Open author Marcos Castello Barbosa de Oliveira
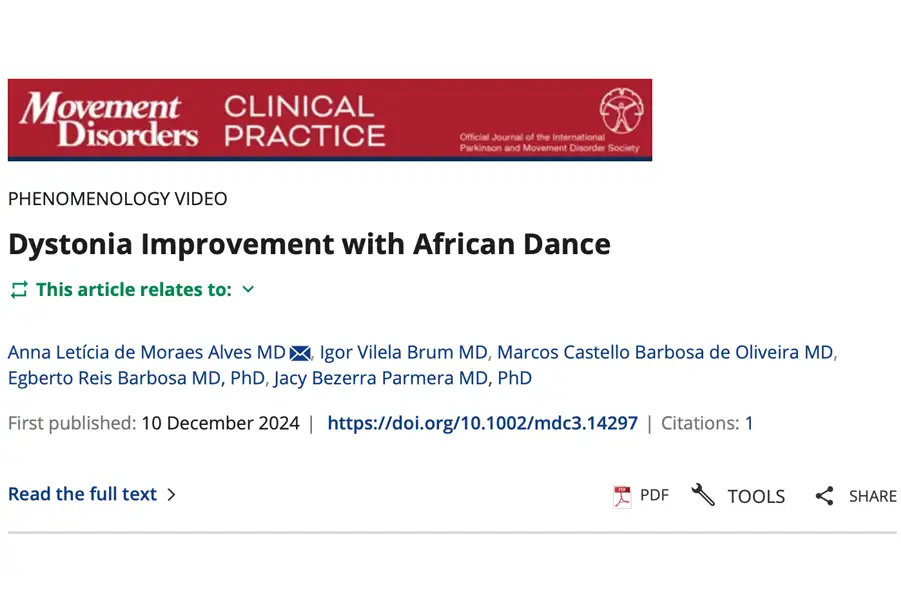 coord(664,352)
